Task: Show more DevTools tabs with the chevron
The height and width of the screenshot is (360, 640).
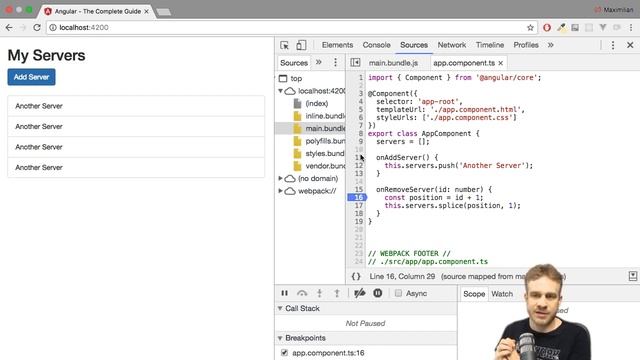Action: (x=551, y=45)
